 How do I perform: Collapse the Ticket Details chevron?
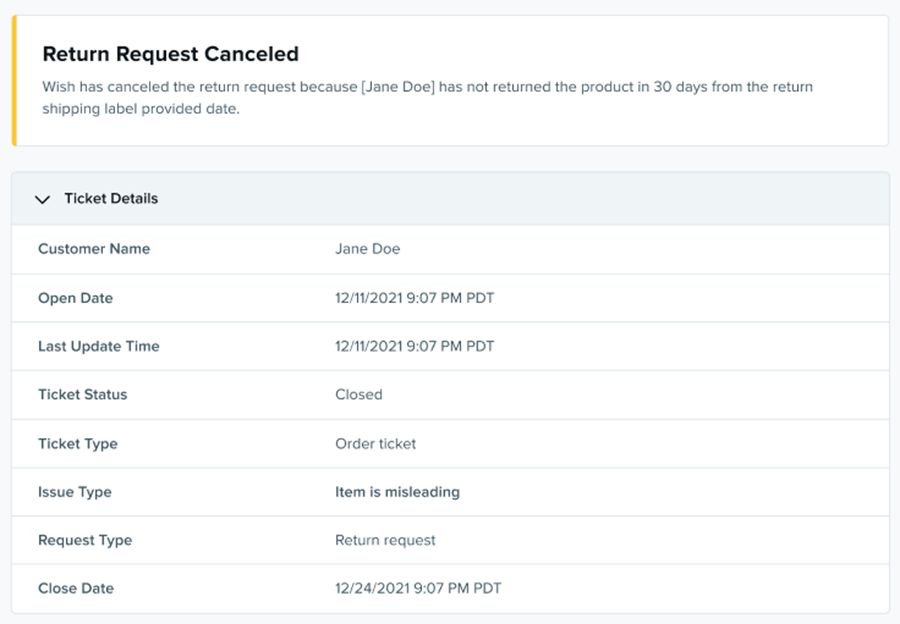42,199
